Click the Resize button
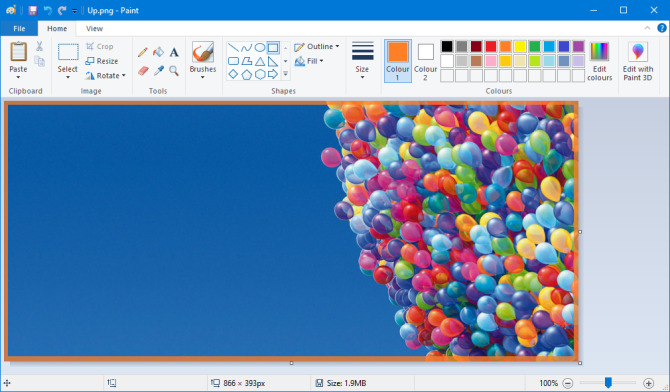This screenshot has height=392, width=670. [102, 61]
